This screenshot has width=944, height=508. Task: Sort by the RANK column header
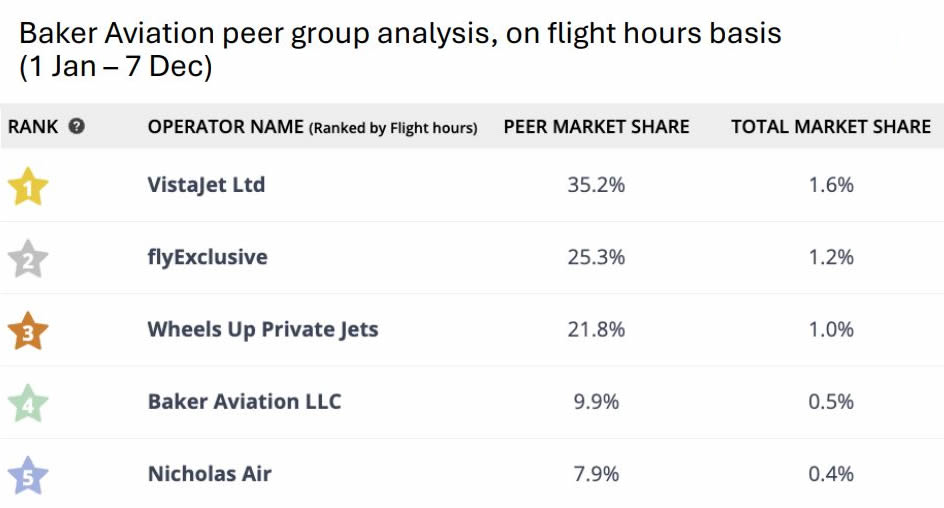click(x=33, y=127)
